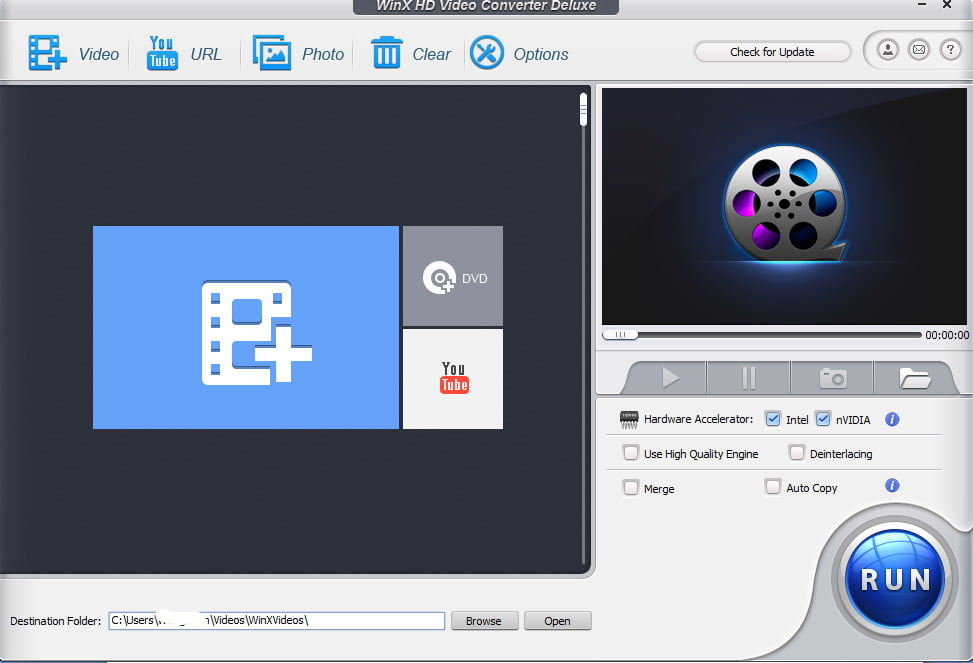Play the preview video
Image resolution: width=973 pixels, height=663 pixels.
point(669,377)
